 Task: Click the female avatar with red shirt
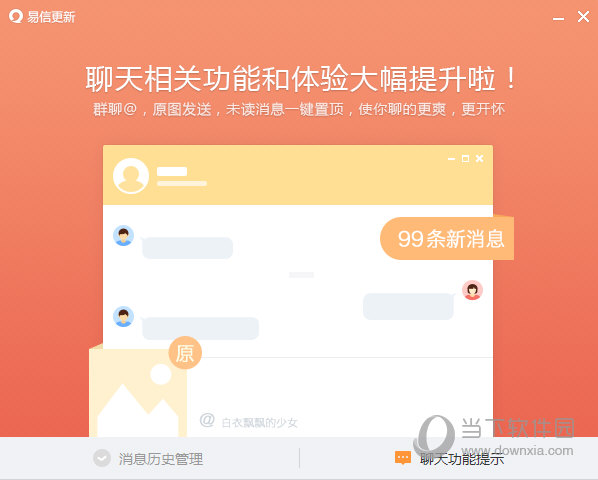(x=473, y=290)
